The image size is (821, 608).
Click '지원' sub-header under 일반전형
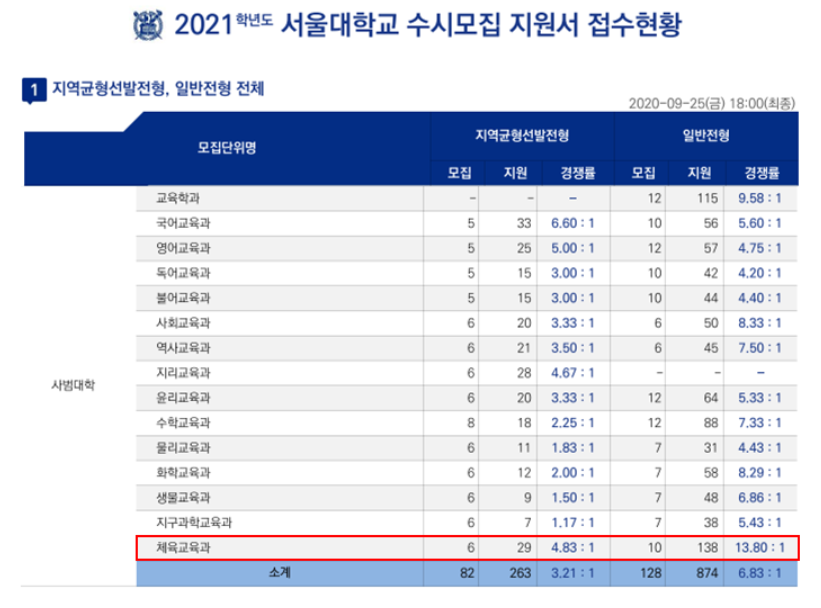tap(699, 173)
